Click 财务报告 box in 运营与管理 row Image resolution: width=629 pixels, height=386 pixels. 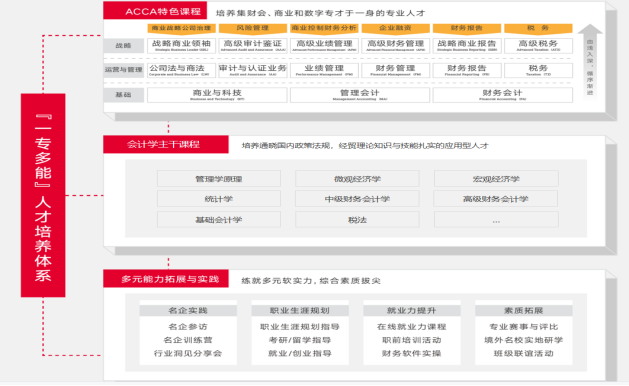tap(467, 70)
